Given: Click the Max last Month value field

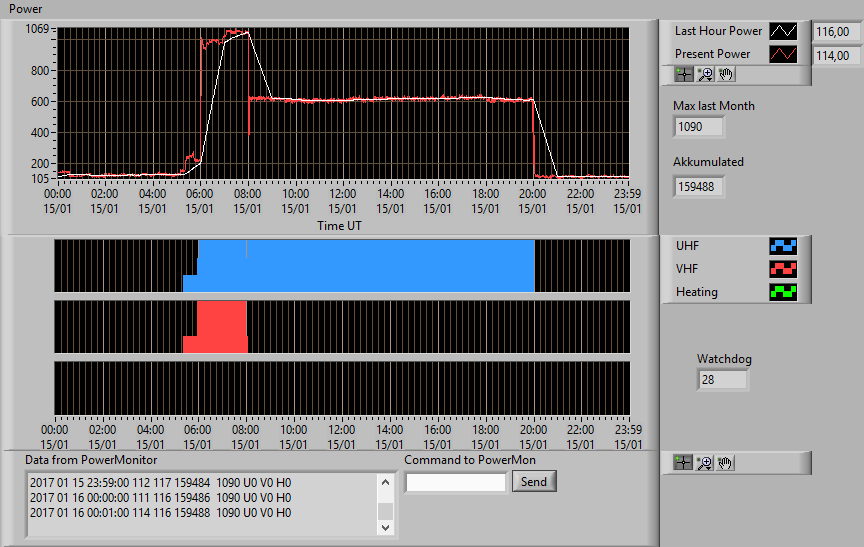Looking at the screenshot, I should coord(698,127).
